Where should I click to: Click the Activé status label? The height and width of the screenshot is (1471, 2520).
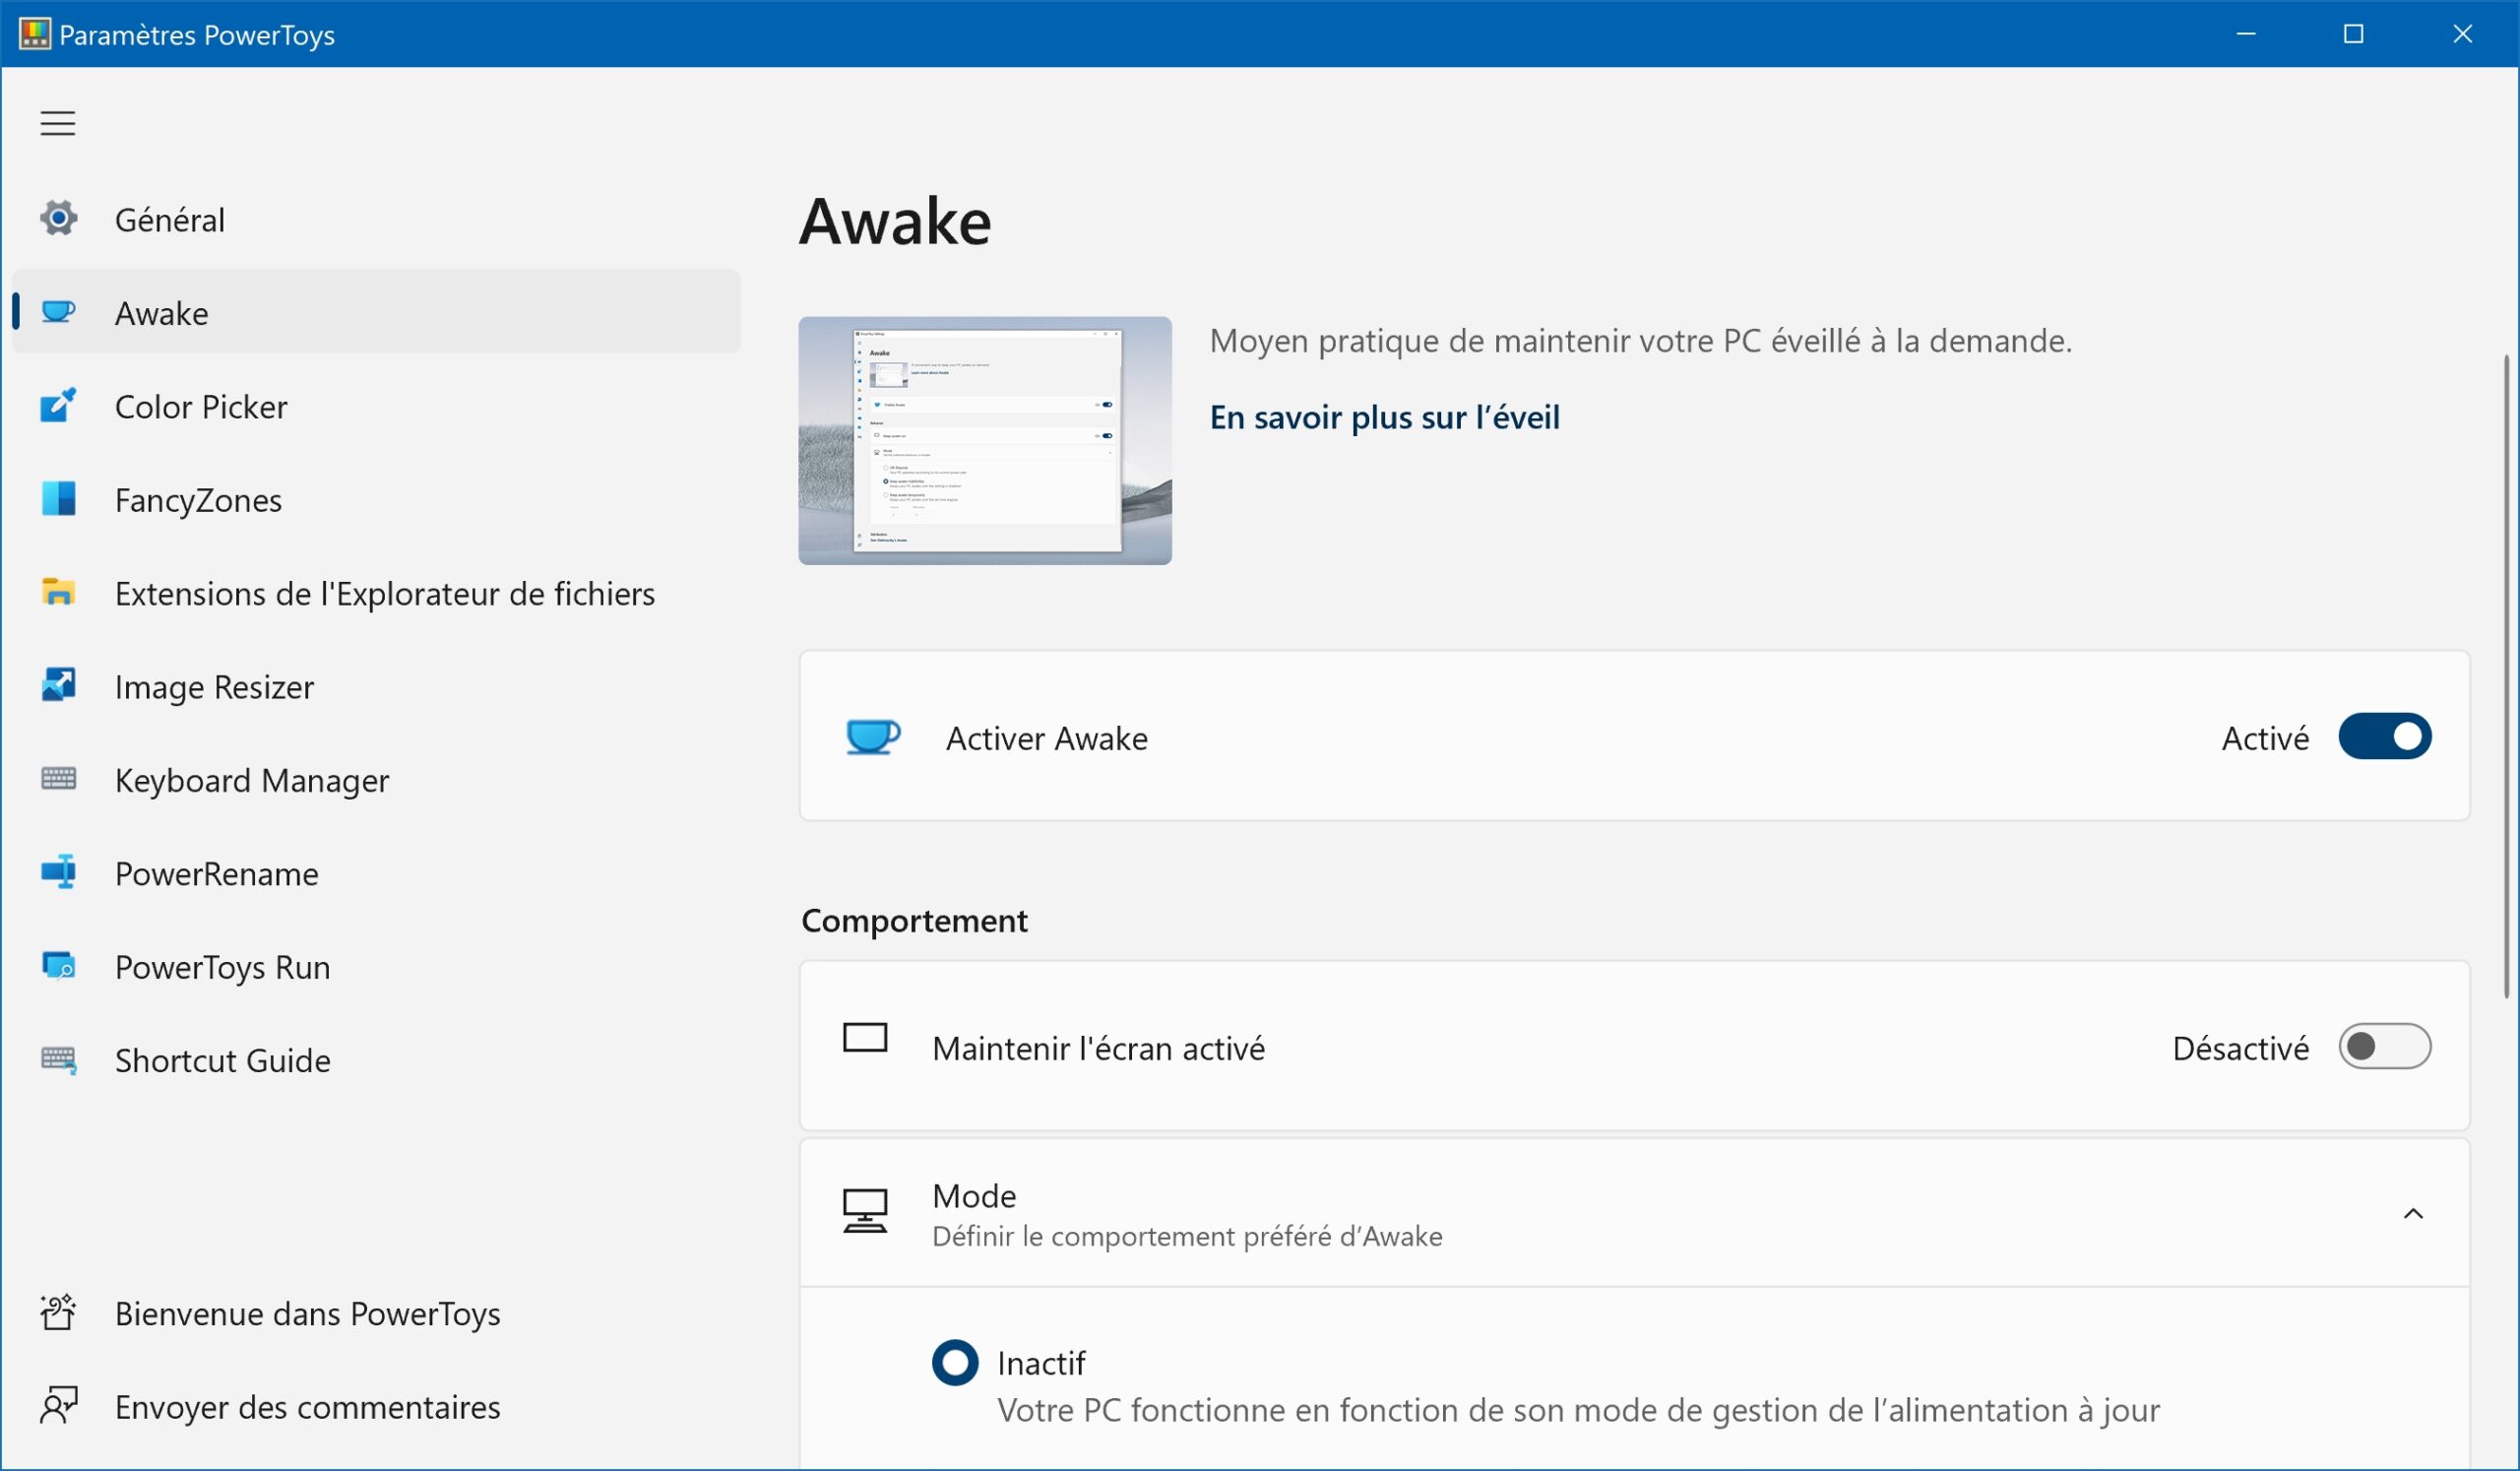tap(2265, 738)
